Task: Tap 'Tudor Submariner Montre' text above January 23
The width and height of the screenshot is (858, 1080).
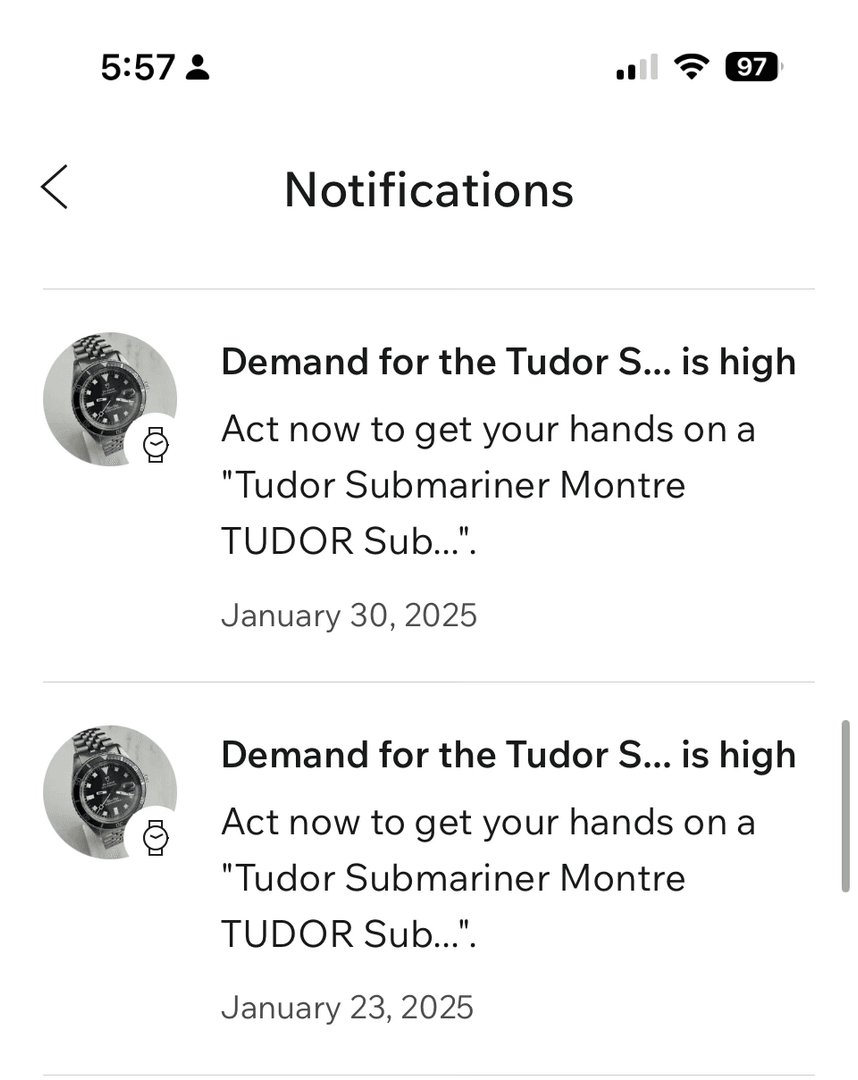Action: [453, 878]
